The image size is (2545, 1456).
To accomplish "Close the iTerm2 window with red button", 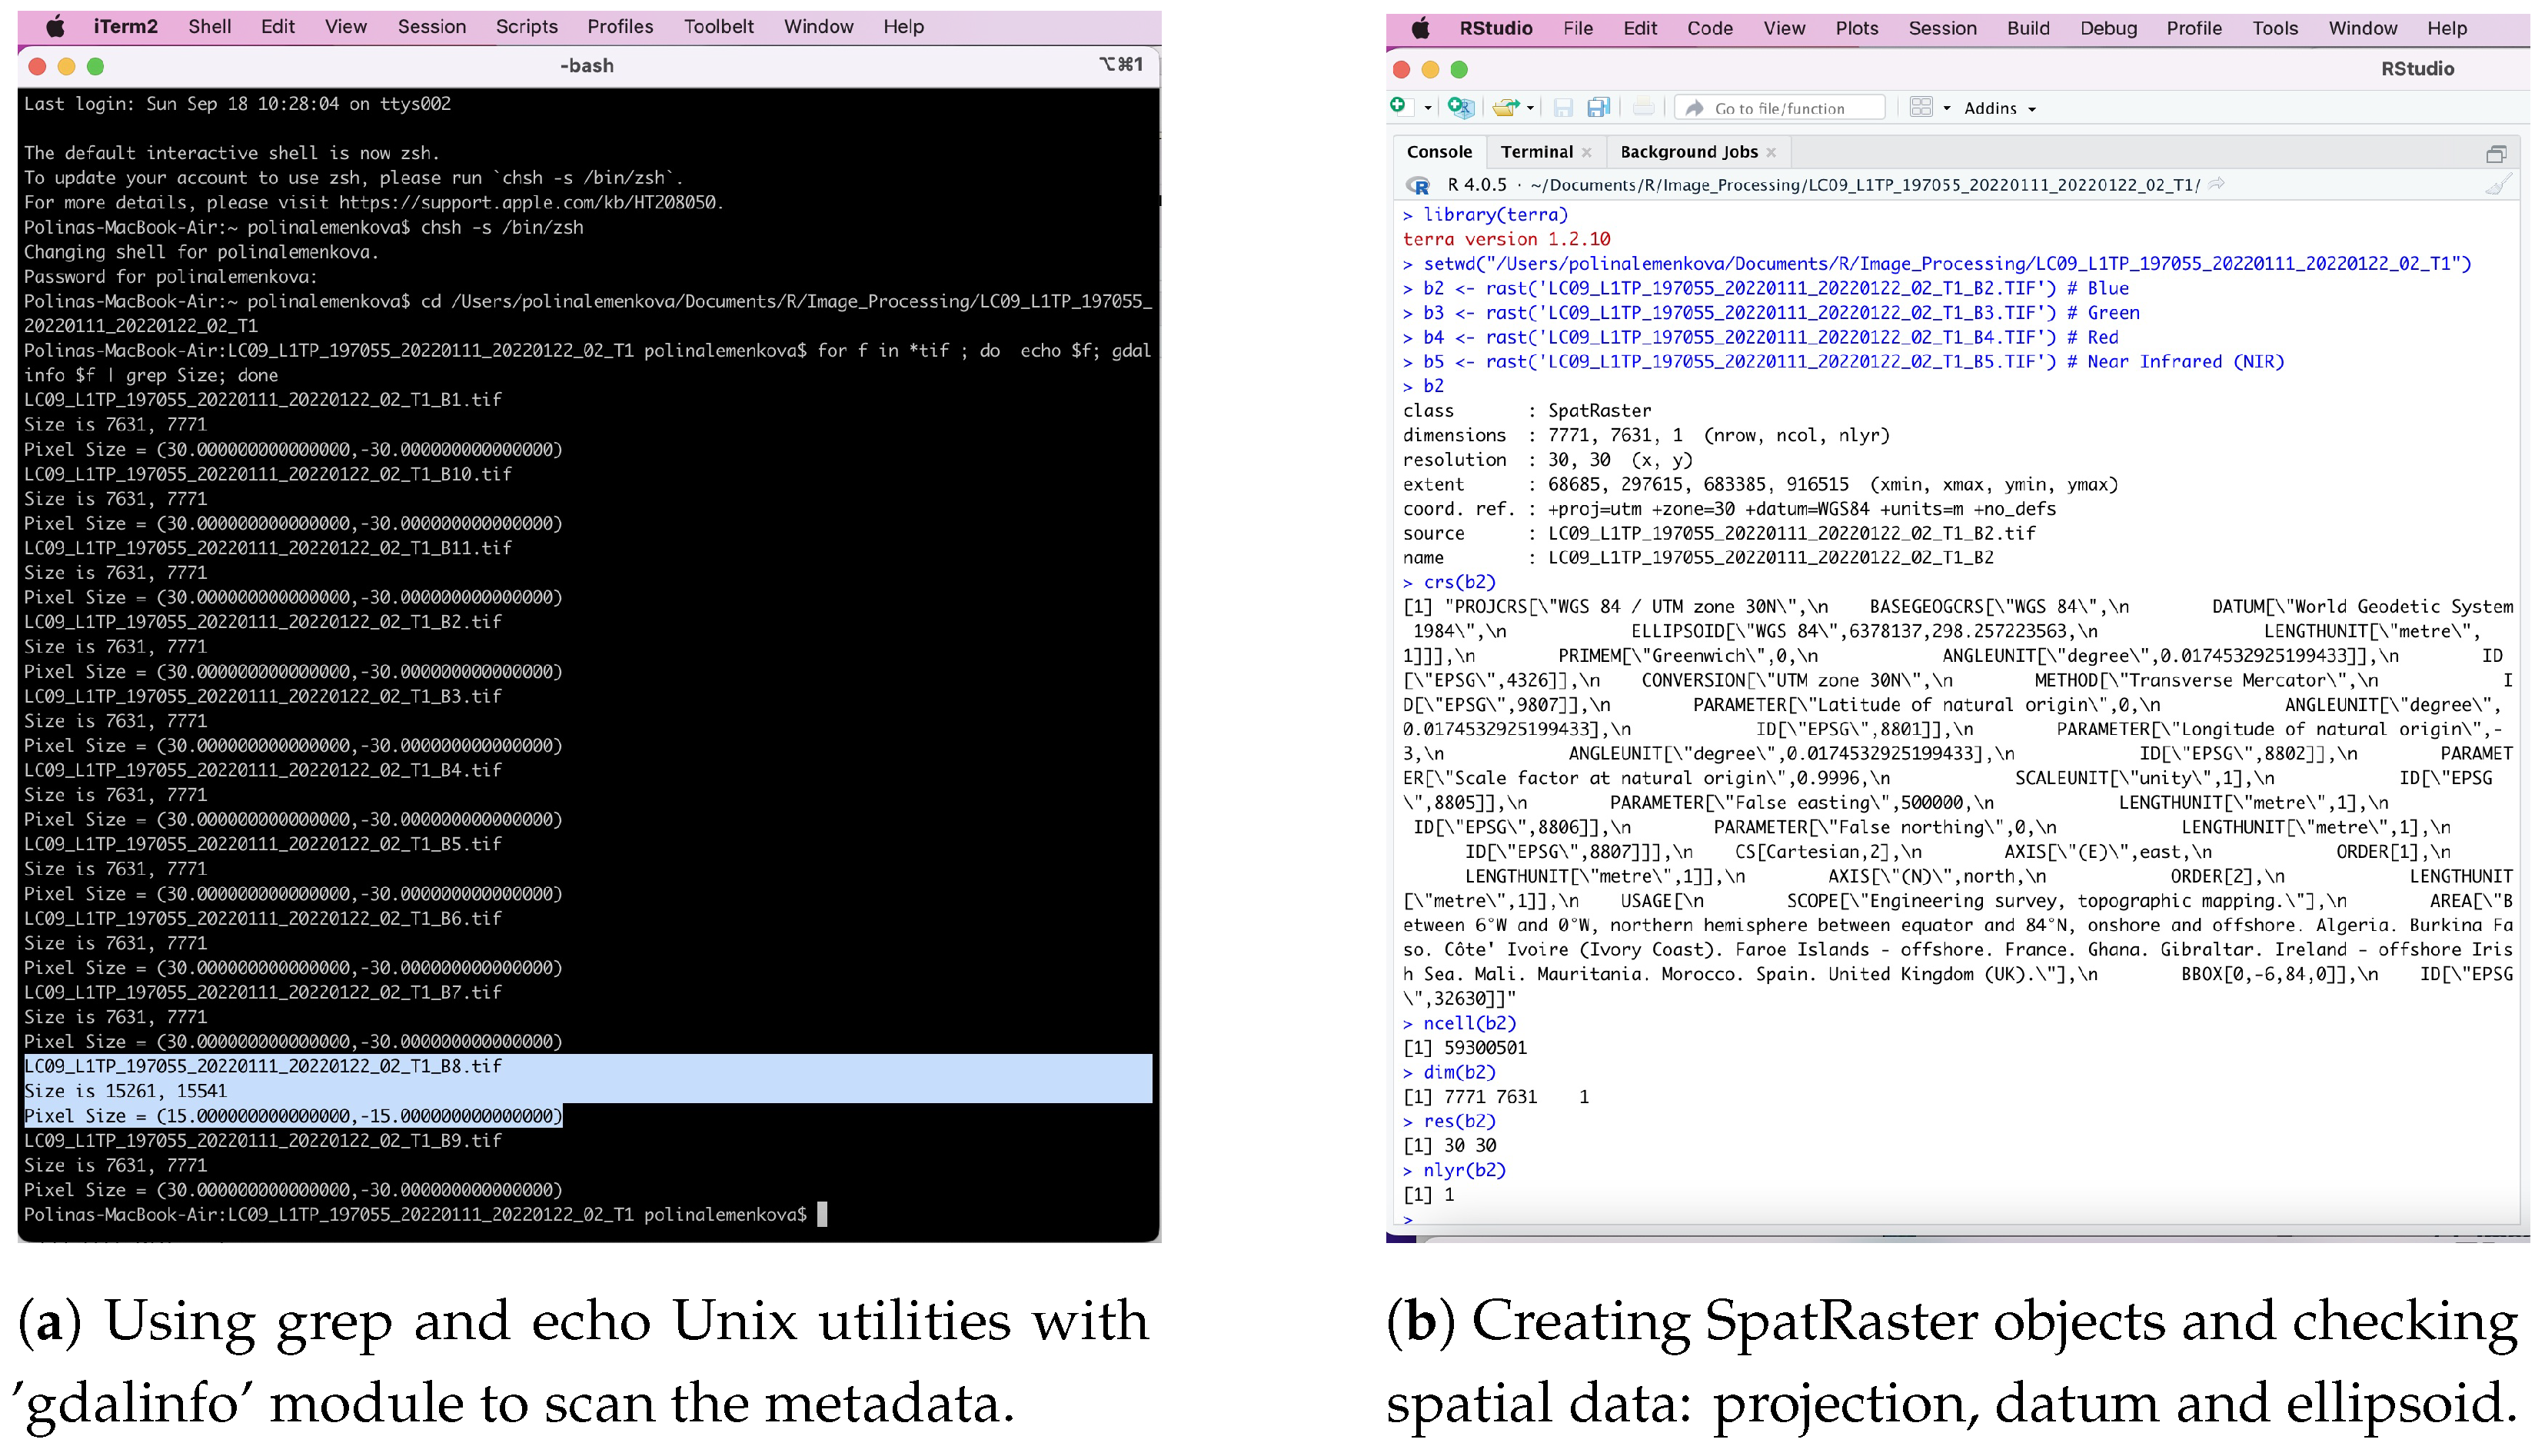I will [38, 66].
